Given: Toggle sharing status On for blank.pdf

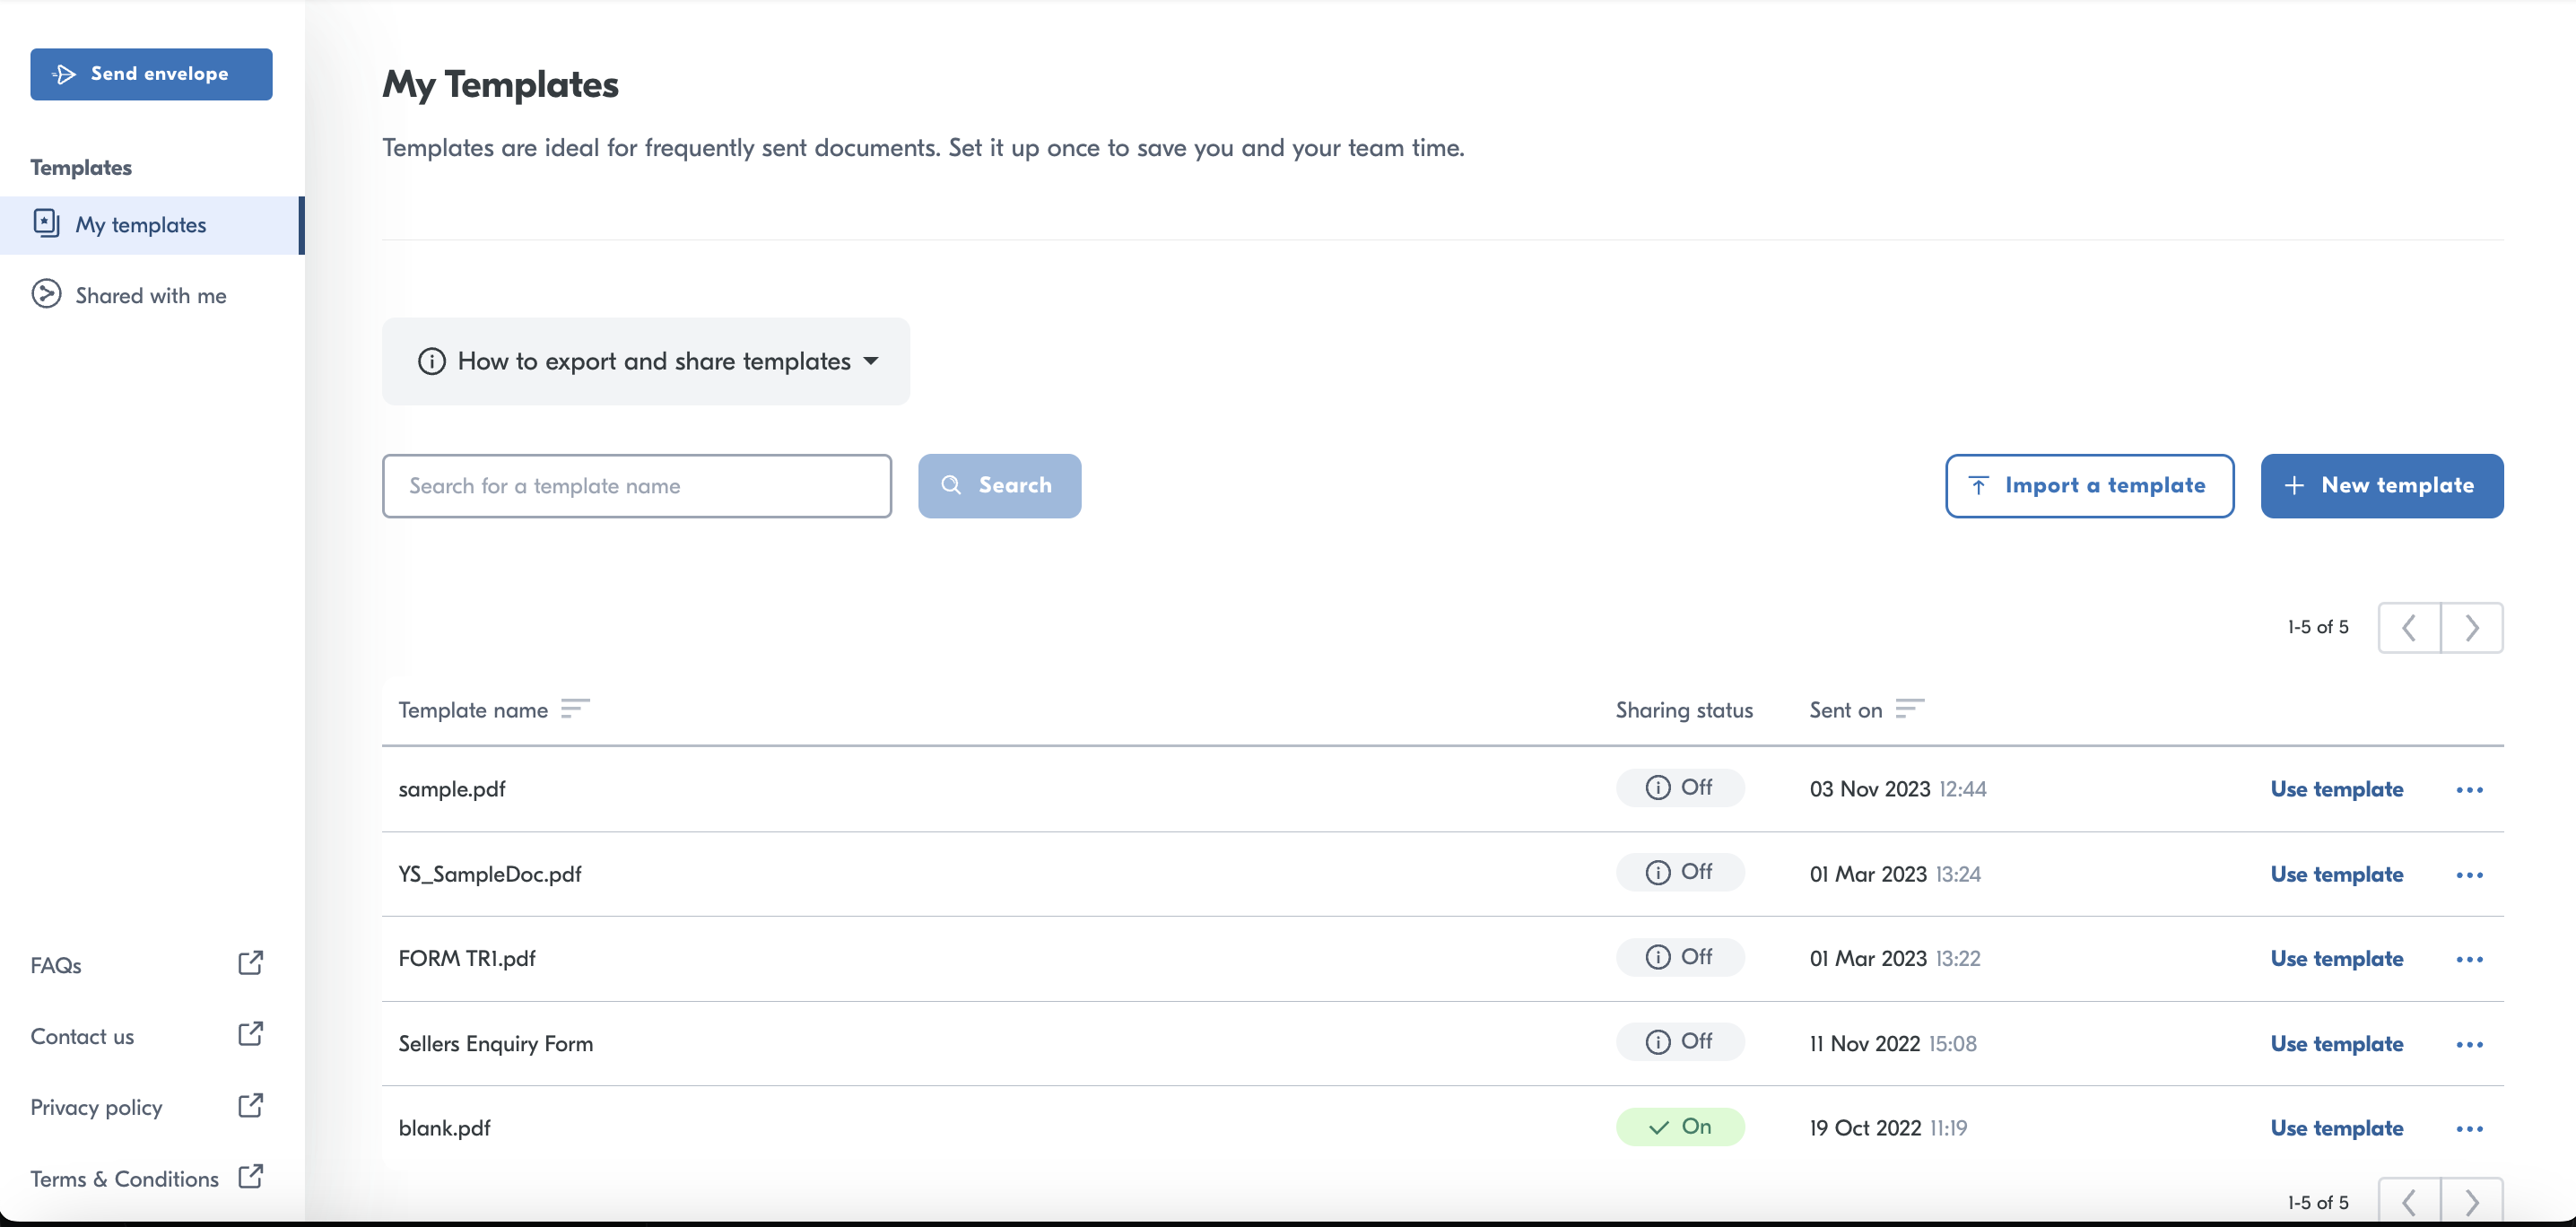Looking at the screenshot, I should (x=1680, y=1127).
